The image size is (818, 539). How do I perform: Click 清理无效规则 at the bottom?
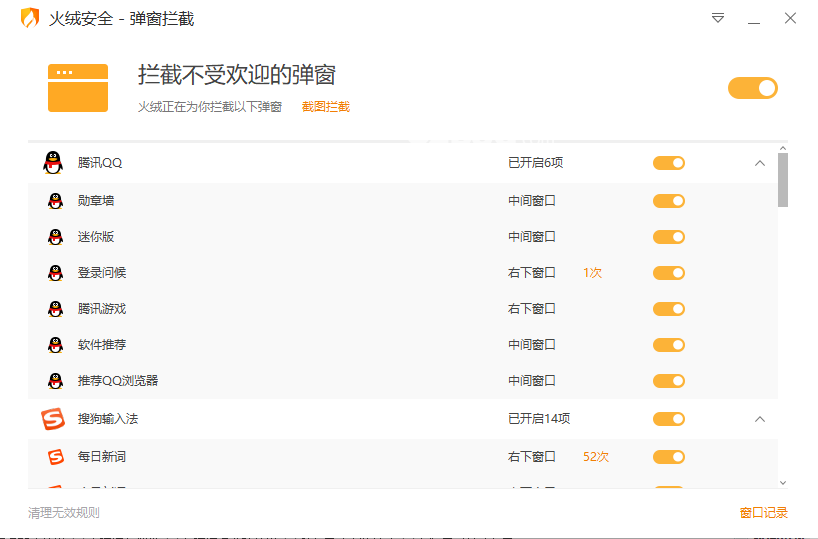click(x=64, y=513)
